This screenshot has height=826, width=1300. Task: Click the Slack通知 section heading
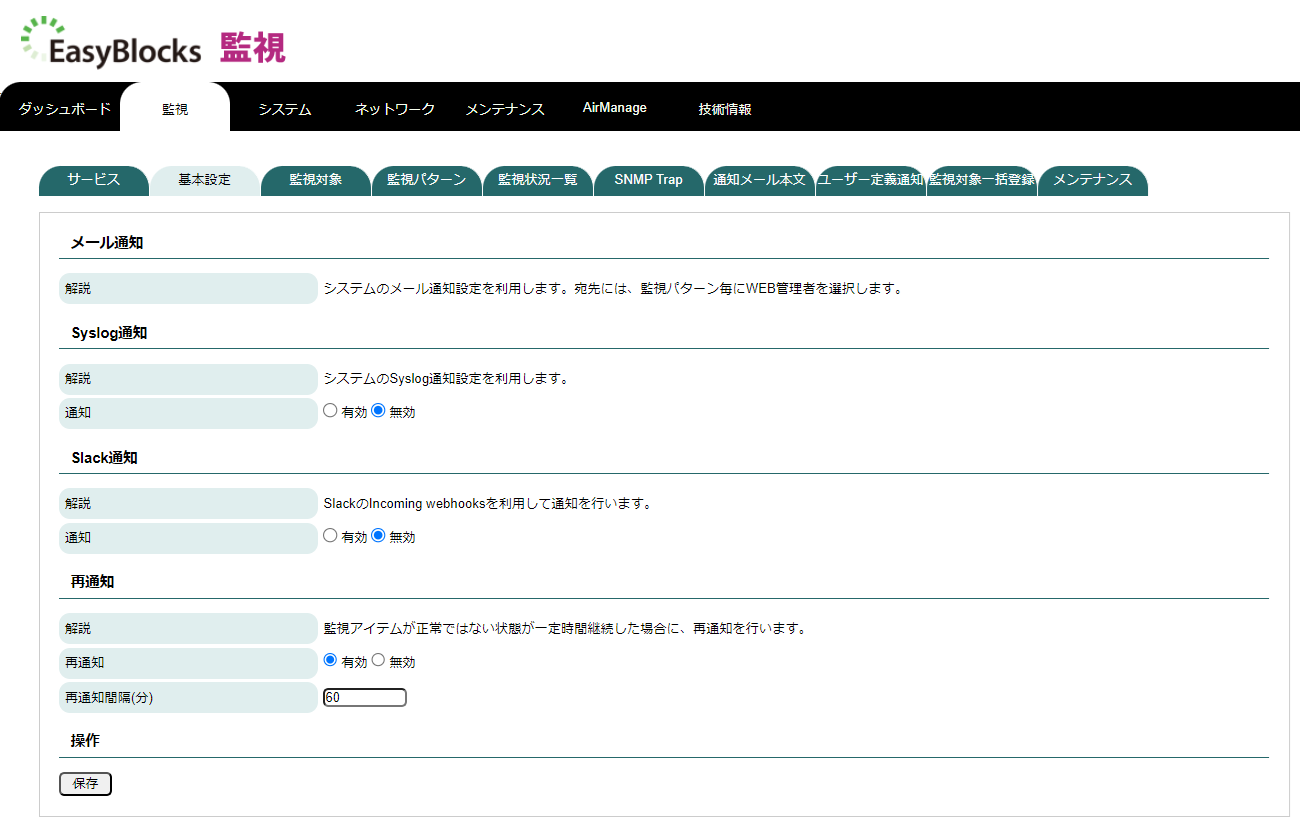click(105, 458)
